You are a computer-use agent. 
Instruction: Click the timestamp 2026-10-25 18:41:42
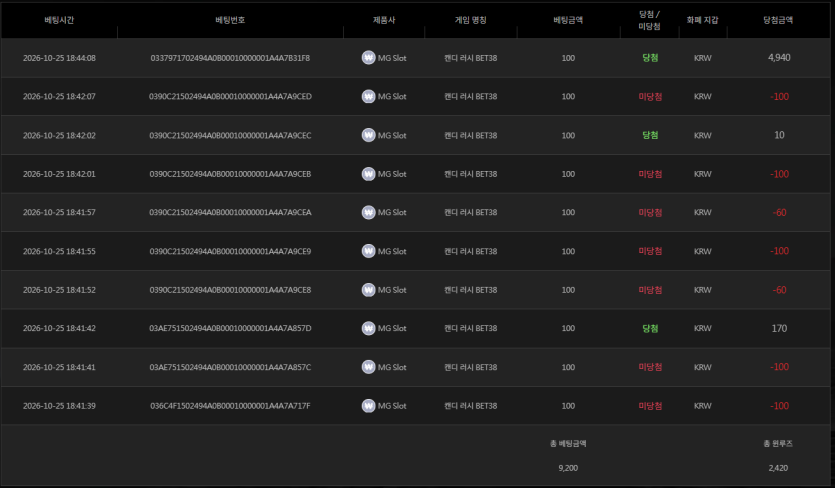(59, 328)
